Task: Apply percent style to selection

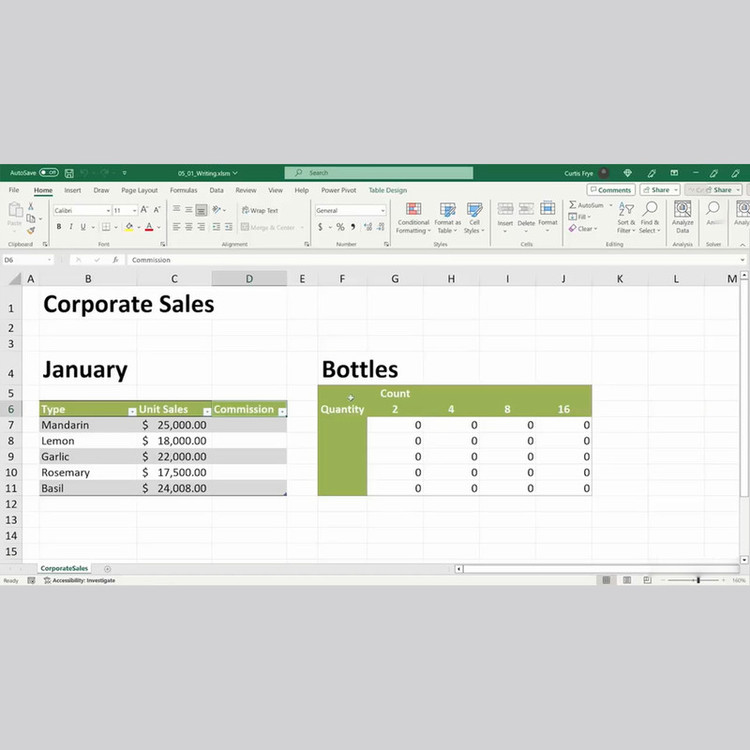Action: [340, 227]
